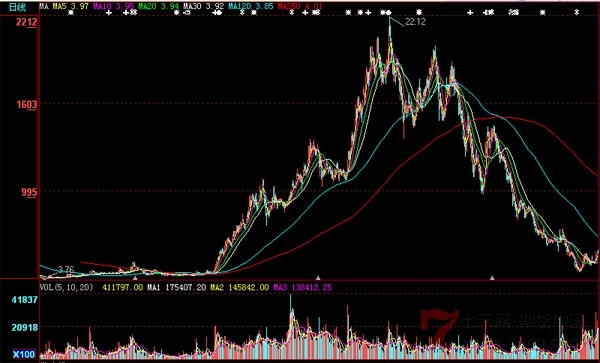Click the plus info marker below MA250 label
Viewport: 600px width, 363px height.
pos(305,13)
